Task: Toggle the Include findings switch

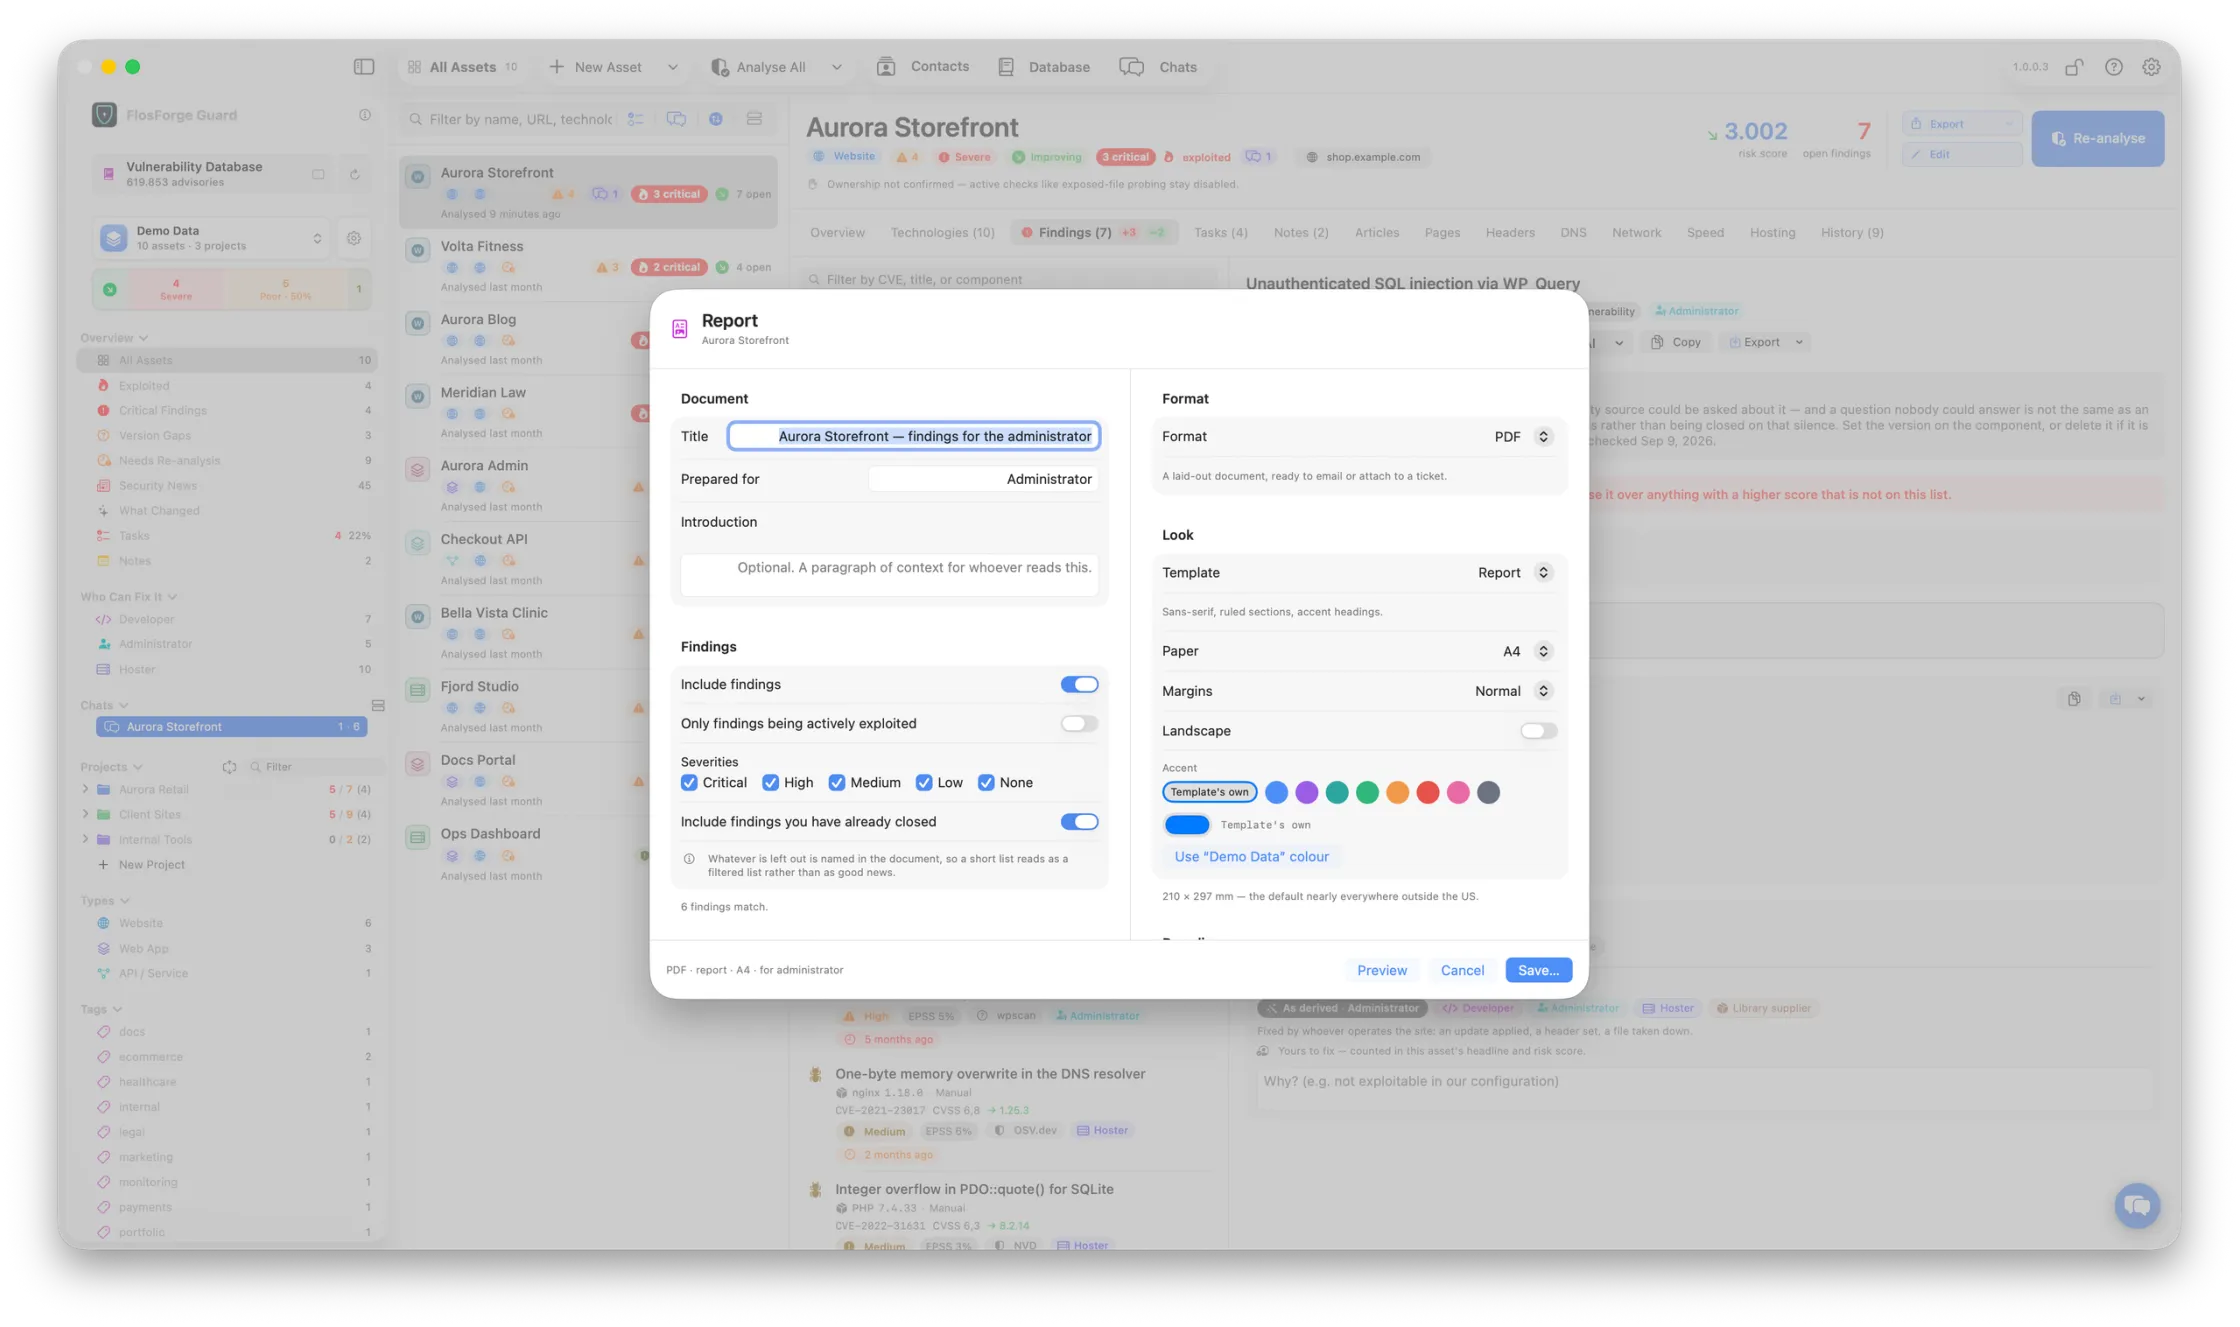Action: click(x=1079, y=684)
